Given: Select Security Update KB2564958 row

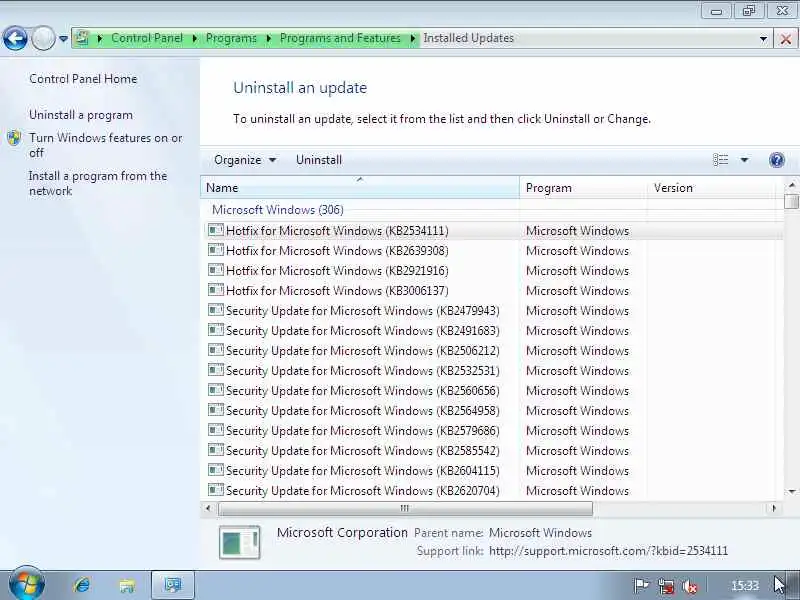Looking at the screenshot, I should tap(492, 410).
